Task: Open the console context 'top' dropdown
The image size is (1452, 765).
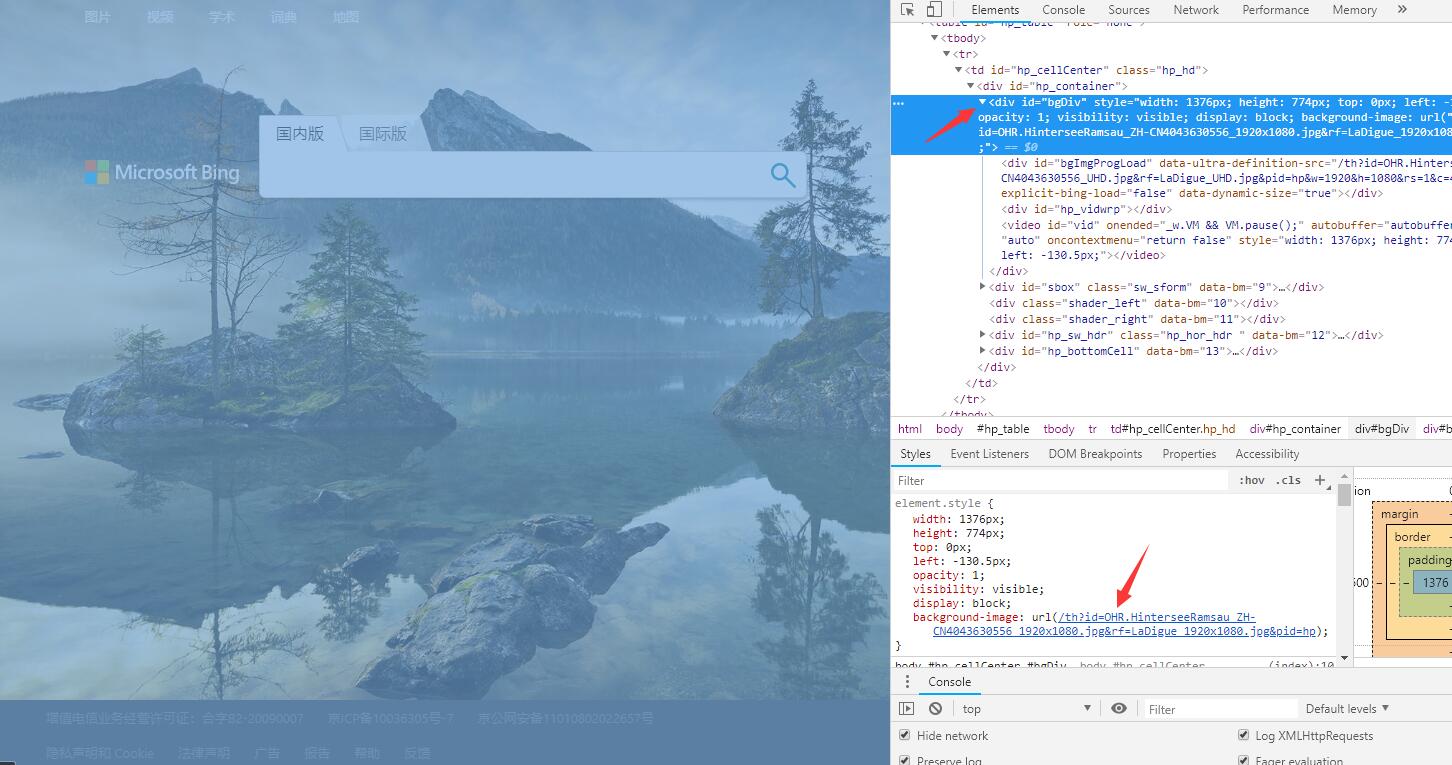Action: [x=1027, y=708]
